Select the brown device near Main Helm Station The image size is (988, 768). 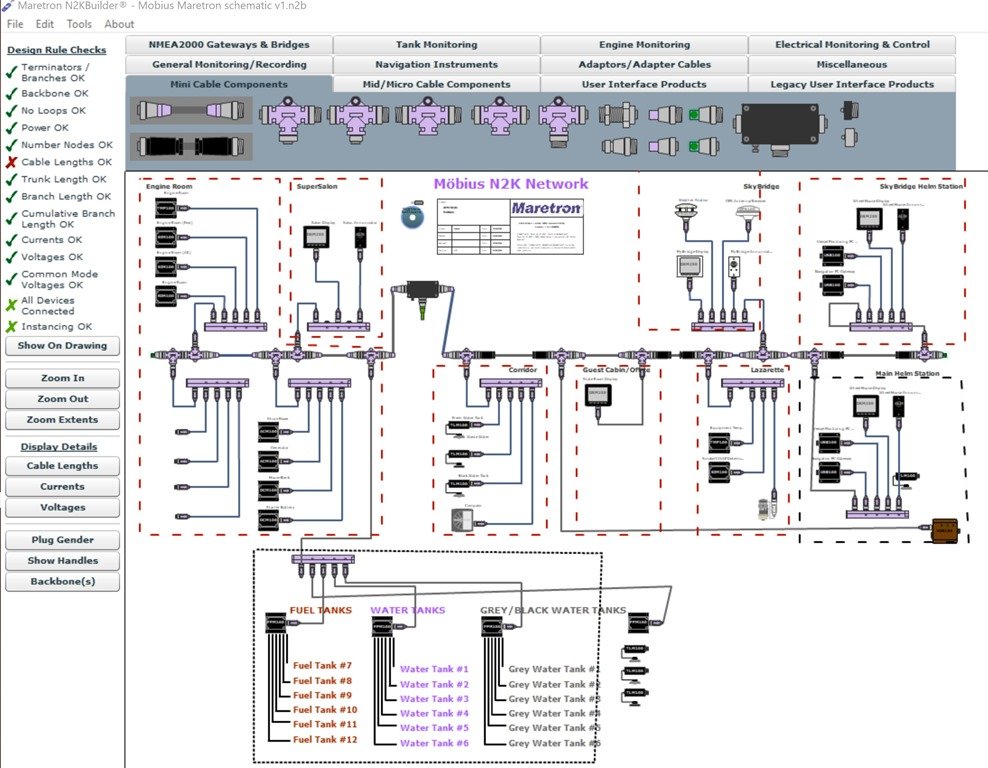pos(945,530)
